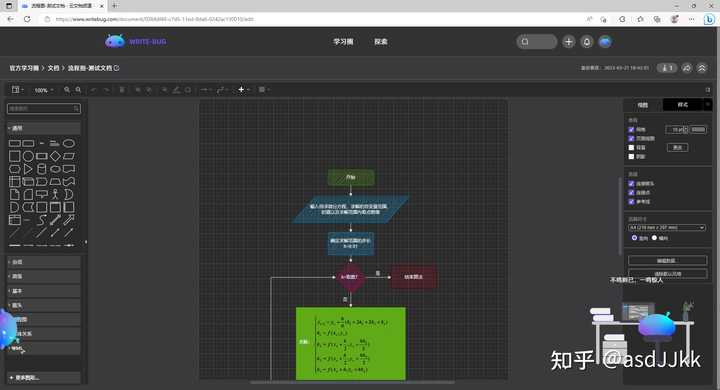Viewport: 720px width, 390px height.
Task: Click the zoom out magnifier icon
Action: (79, 90)
